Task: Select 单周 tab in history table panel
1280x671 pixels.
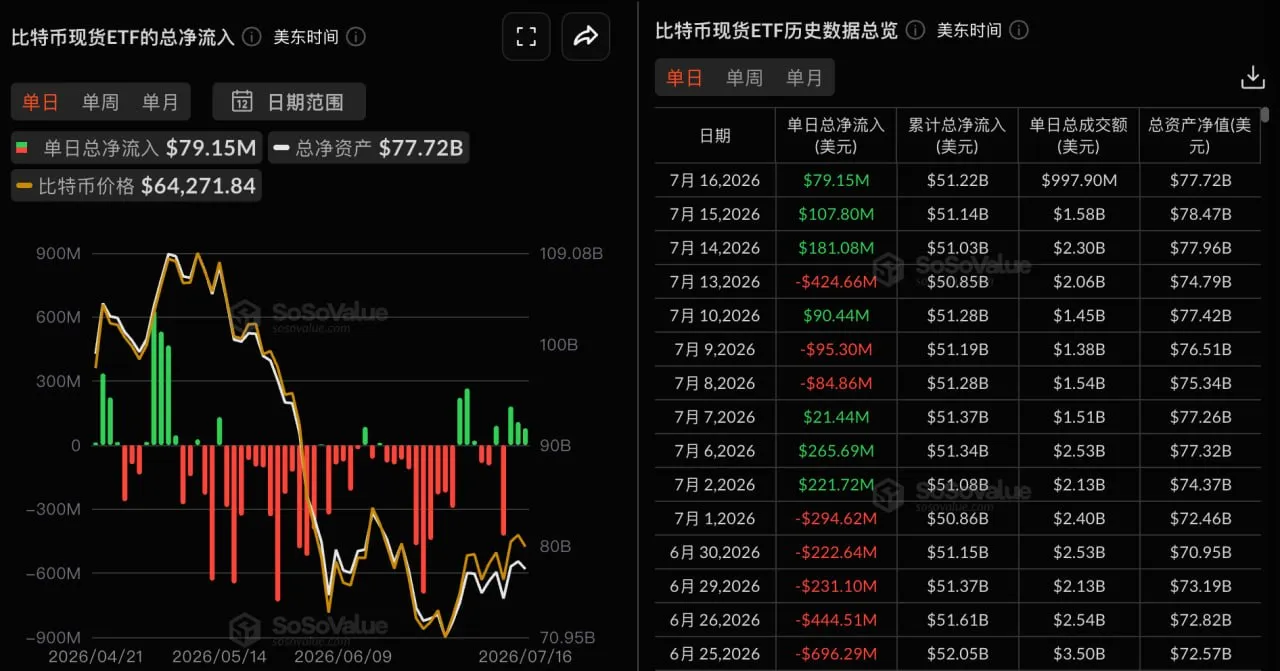Action: pos(744,78)
